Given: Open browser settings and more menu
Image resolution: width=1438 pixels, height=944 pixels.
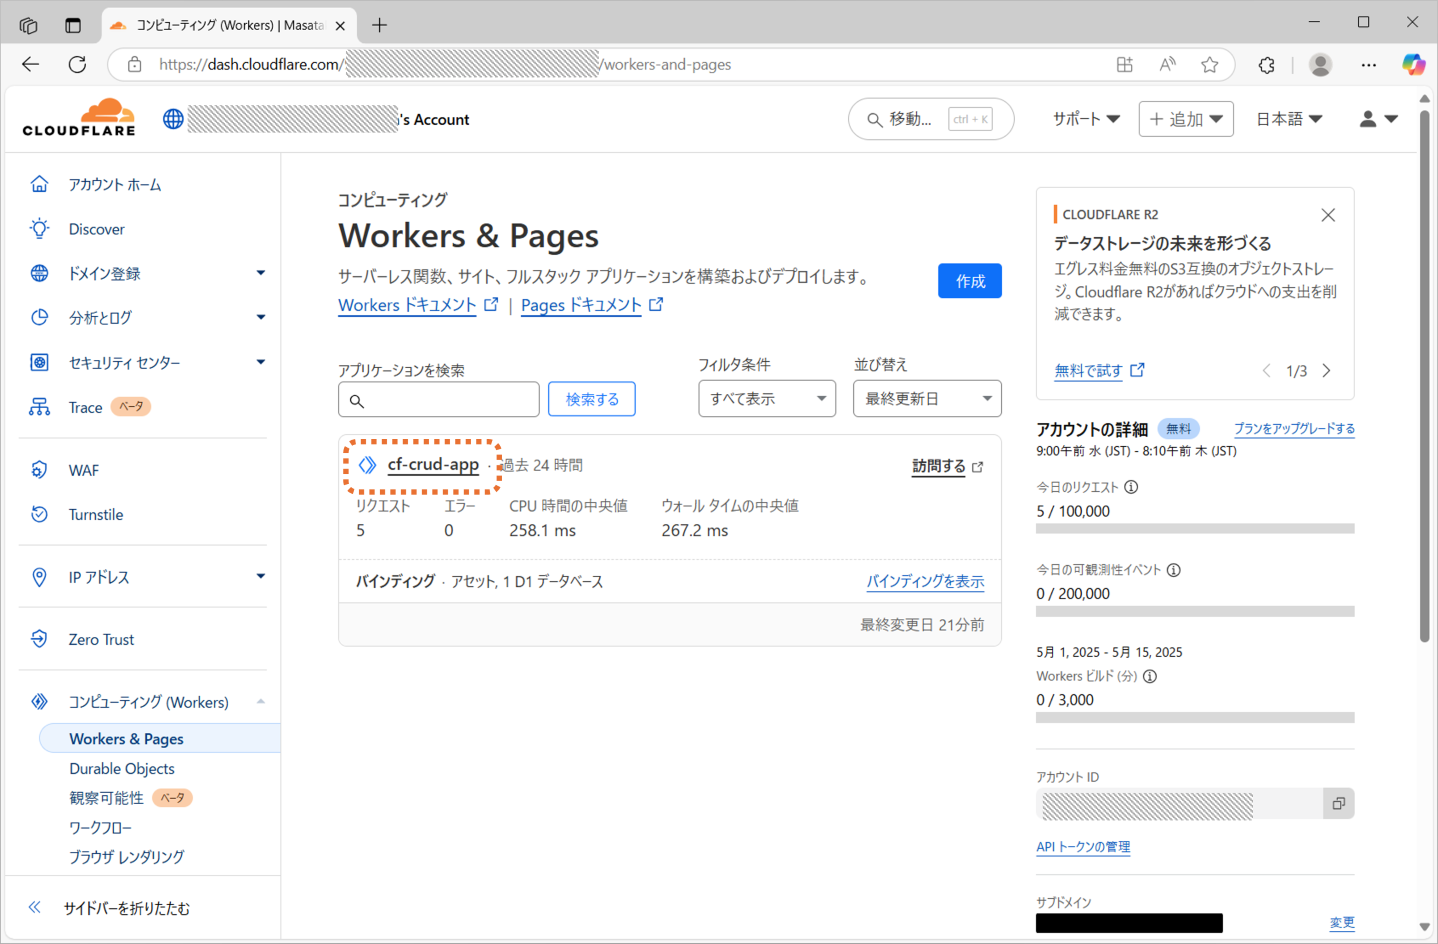Looking at the screenshot, I should pyautogui.click(x=1369, y=64).
